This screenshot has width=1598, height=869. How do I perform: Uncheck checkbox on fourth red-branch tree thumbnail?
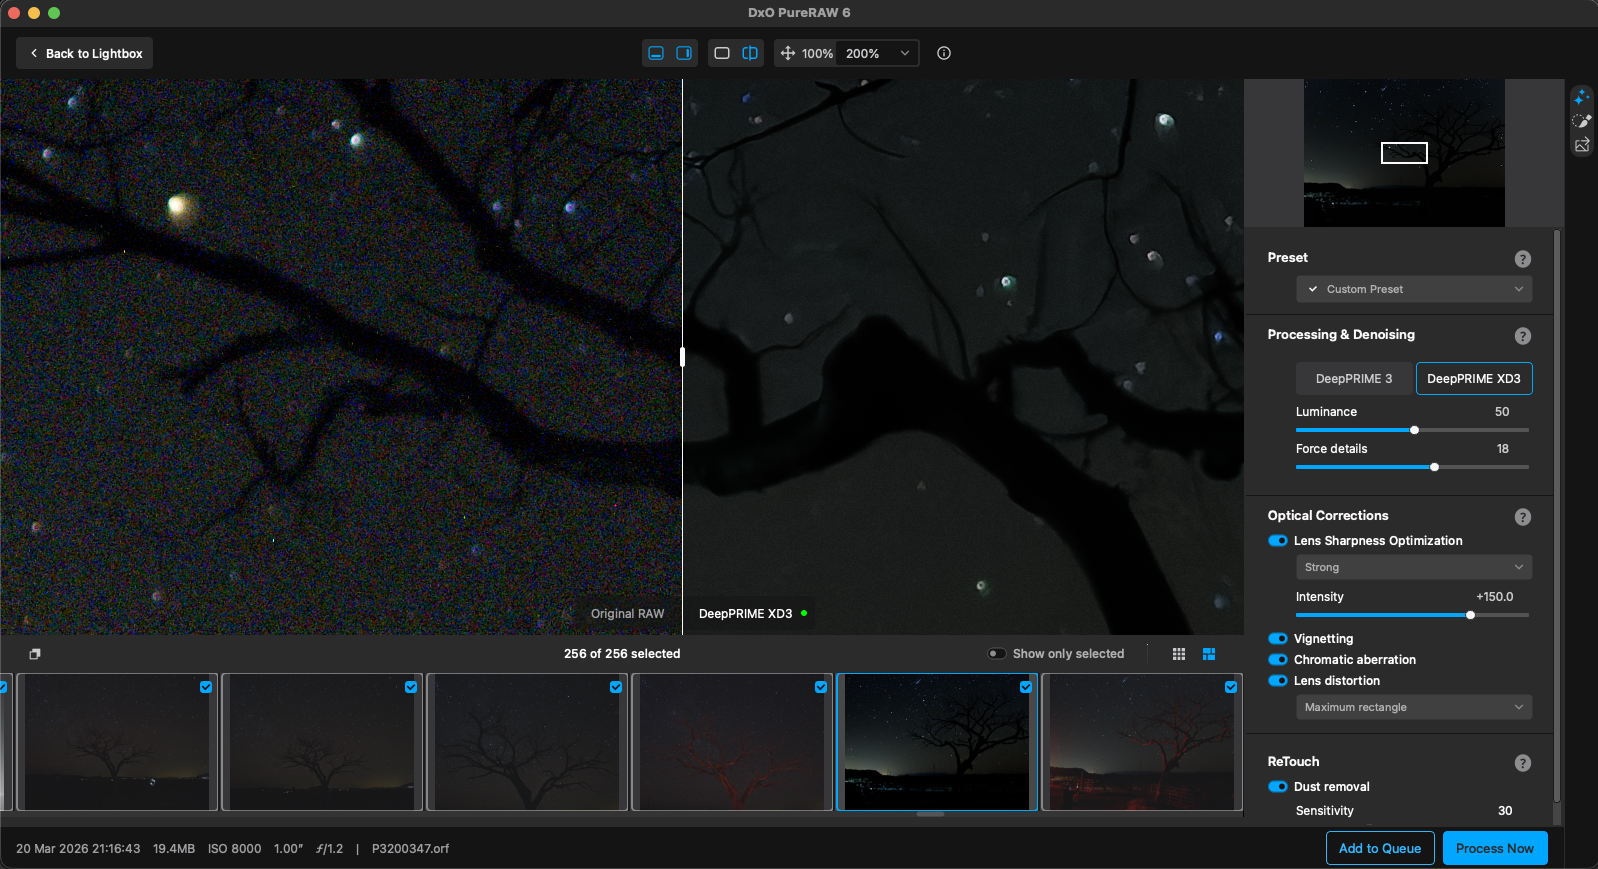click(821, 687)
